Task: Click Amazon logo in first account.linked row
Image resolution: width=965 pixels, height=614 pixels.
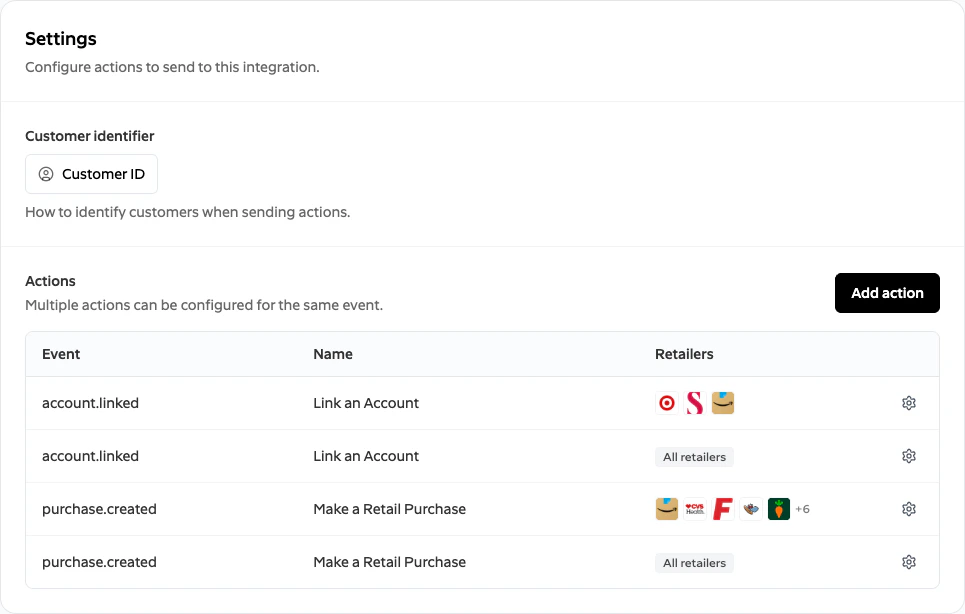Action: (x=723, y=403)
